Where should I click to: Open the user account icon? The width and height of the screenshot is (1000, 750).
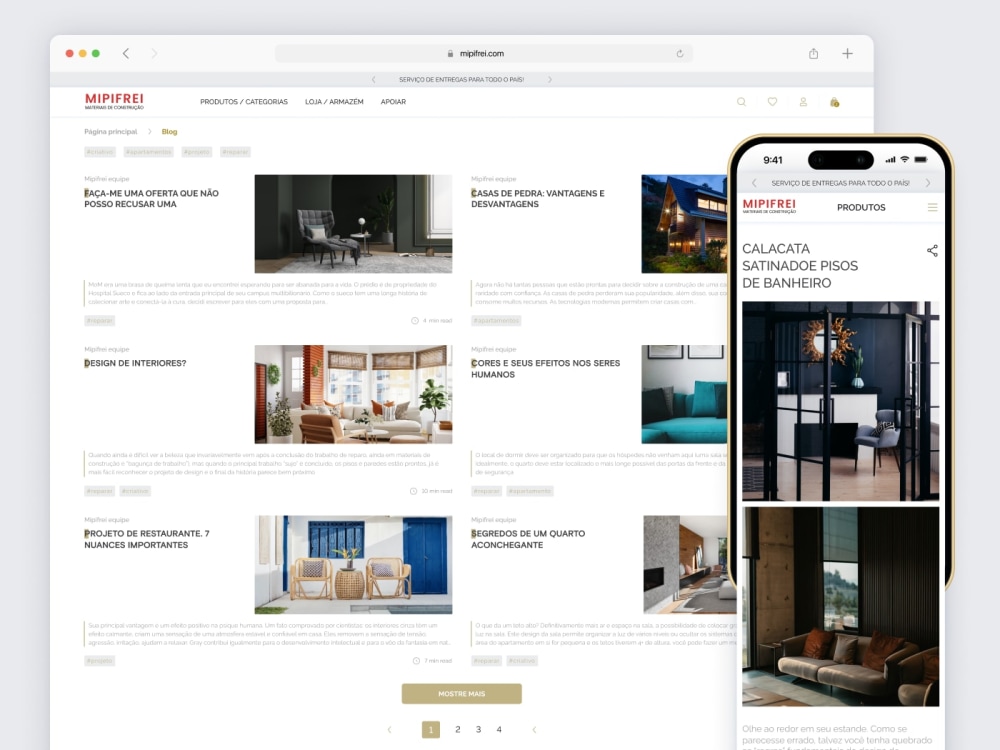(x=803, y=102)
